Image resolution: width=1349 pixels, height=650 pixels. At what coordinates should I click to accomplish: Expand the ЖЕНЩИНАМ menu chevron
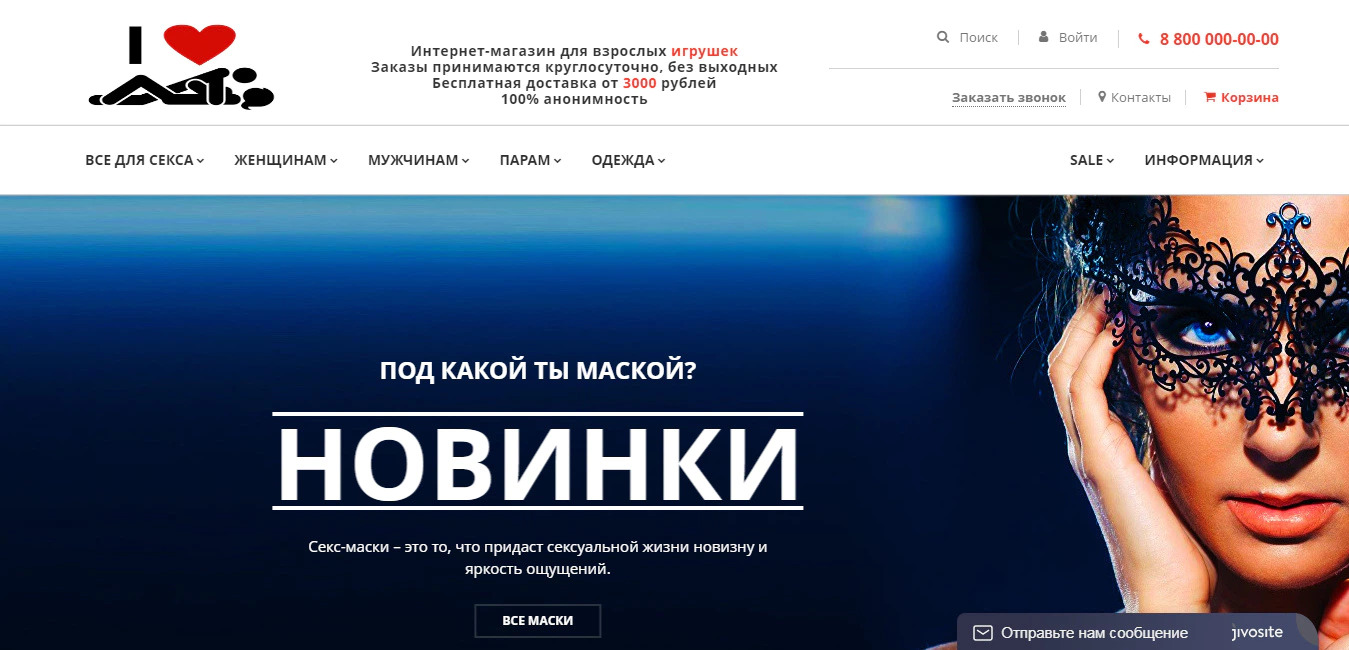point(334,161)
